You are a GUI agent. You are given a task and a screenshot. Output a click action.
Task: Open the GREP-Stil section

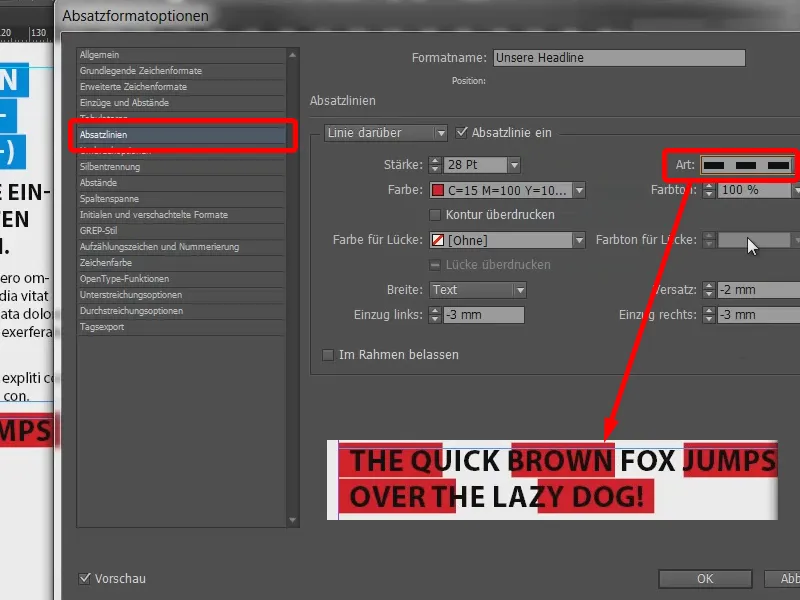tap(181, 231)
